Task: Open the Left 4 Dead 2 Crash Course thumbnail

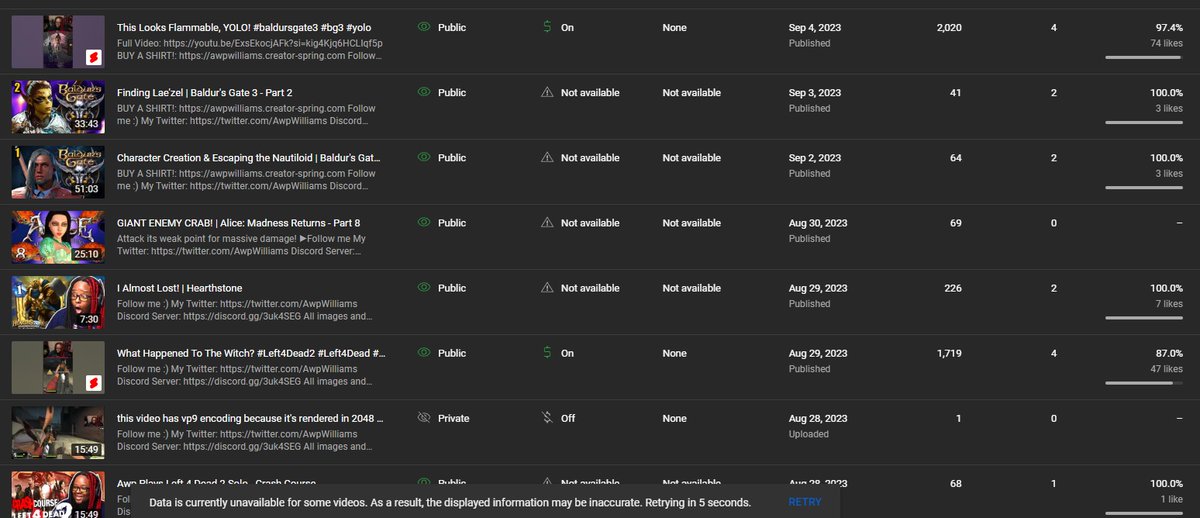Action: pos(58,494)
